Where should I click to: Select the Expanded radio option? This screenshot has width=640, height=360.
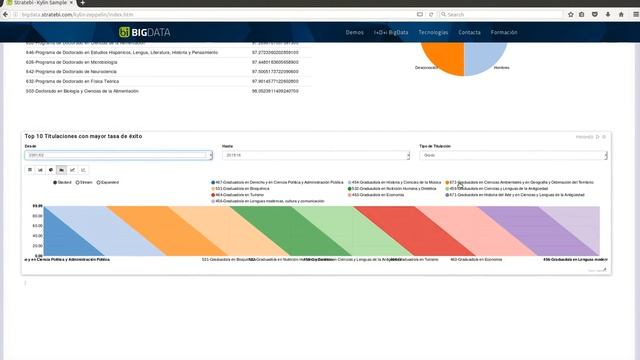pos(108,182)
